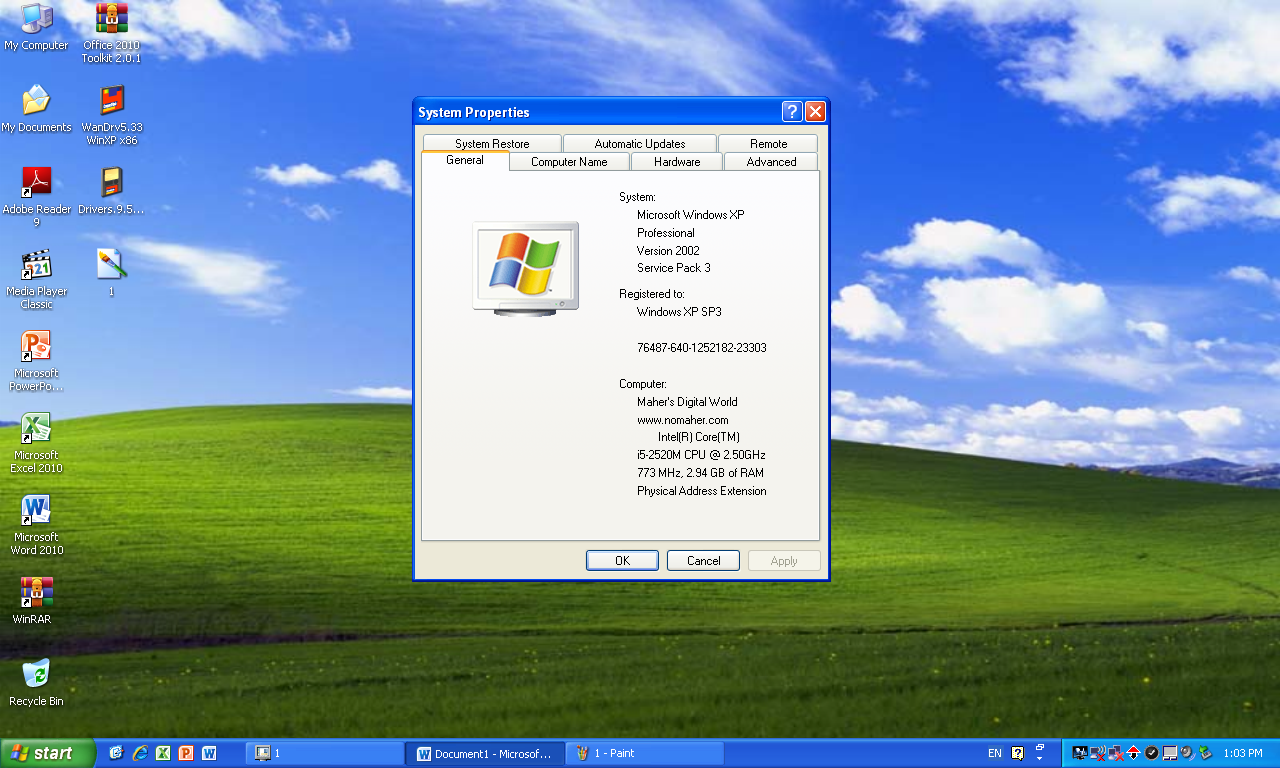Screen dimensions: 1280x768
Task: Close the System Properties dialog
Action: (x=815, y=111)
